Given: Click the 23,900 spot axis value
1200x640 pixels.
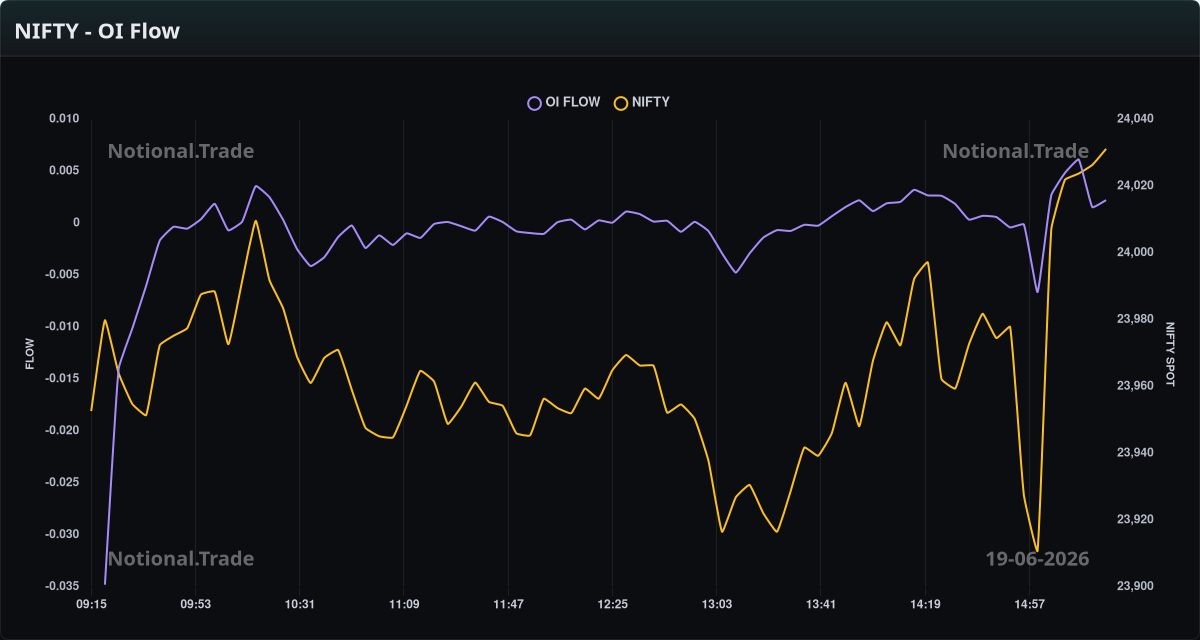Looking at the screenshot, I should (1135, 586).
